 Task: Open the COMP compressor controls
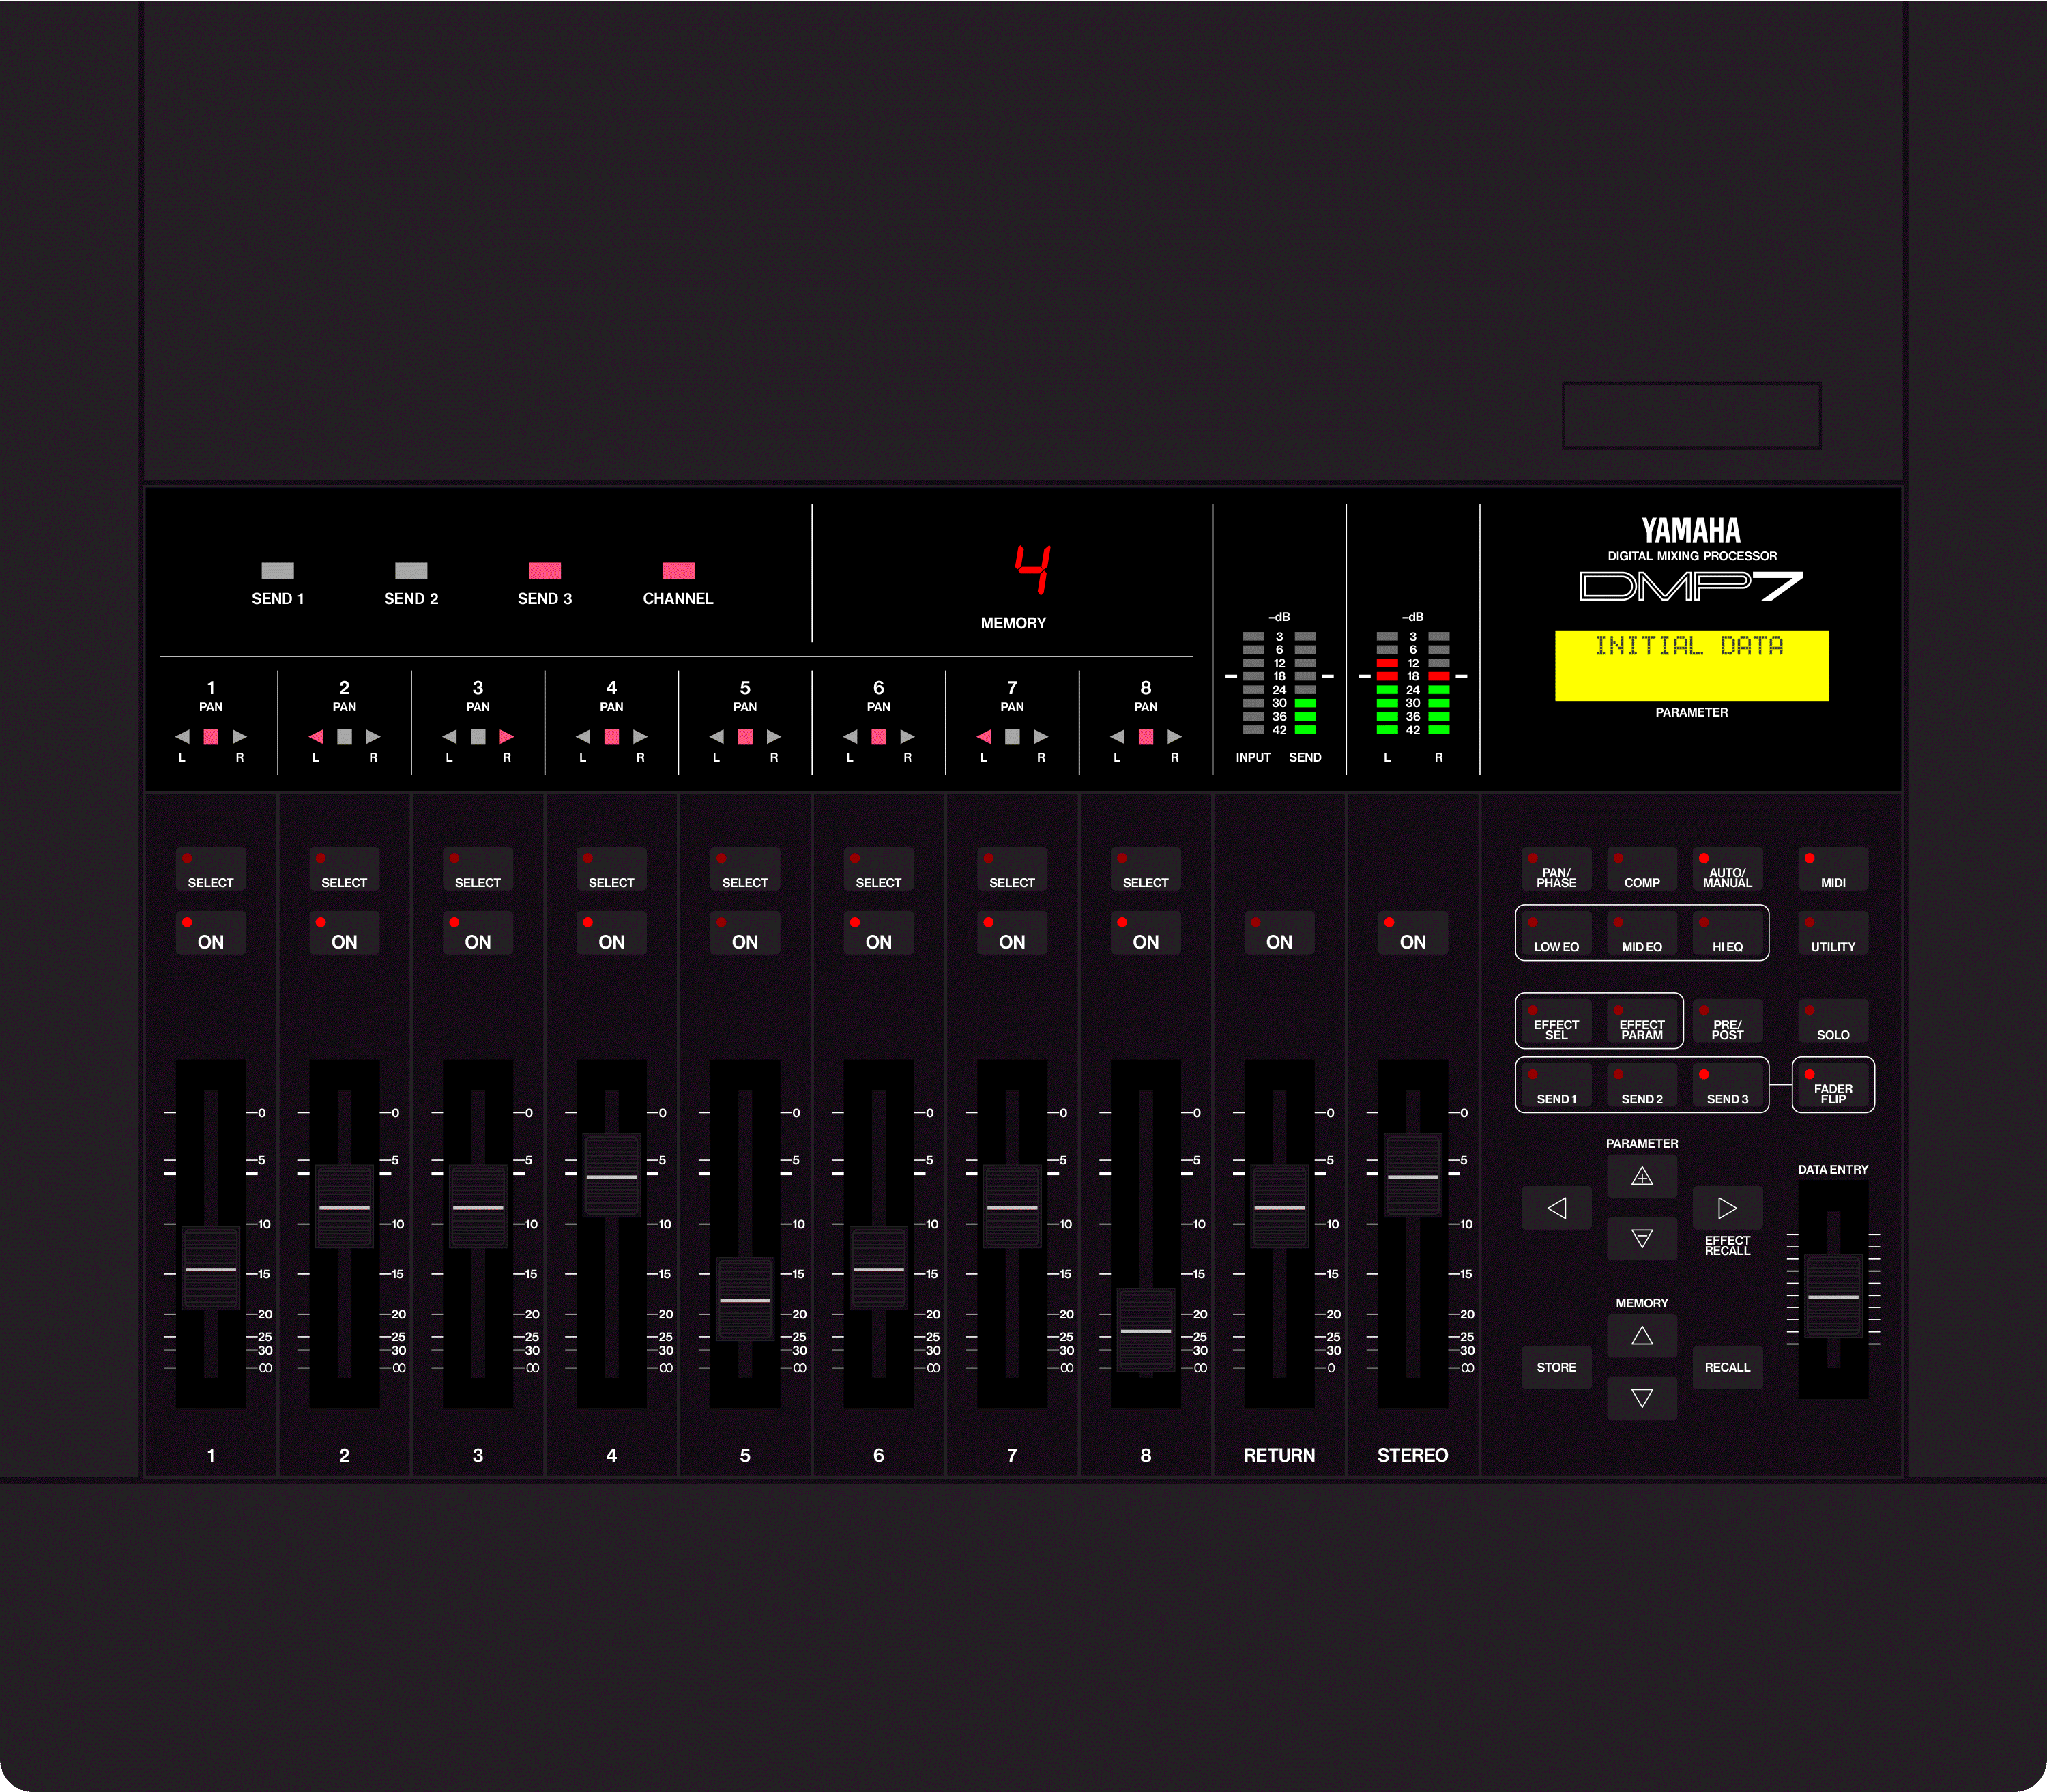click(1643, 869)
